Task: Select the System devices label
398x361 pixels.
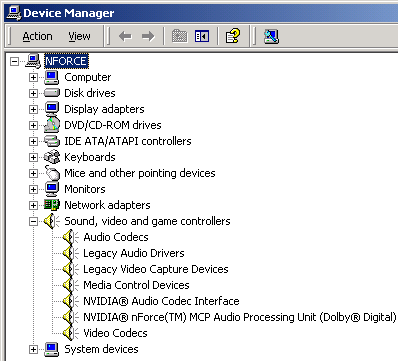Action: click(x=101, y=349)
